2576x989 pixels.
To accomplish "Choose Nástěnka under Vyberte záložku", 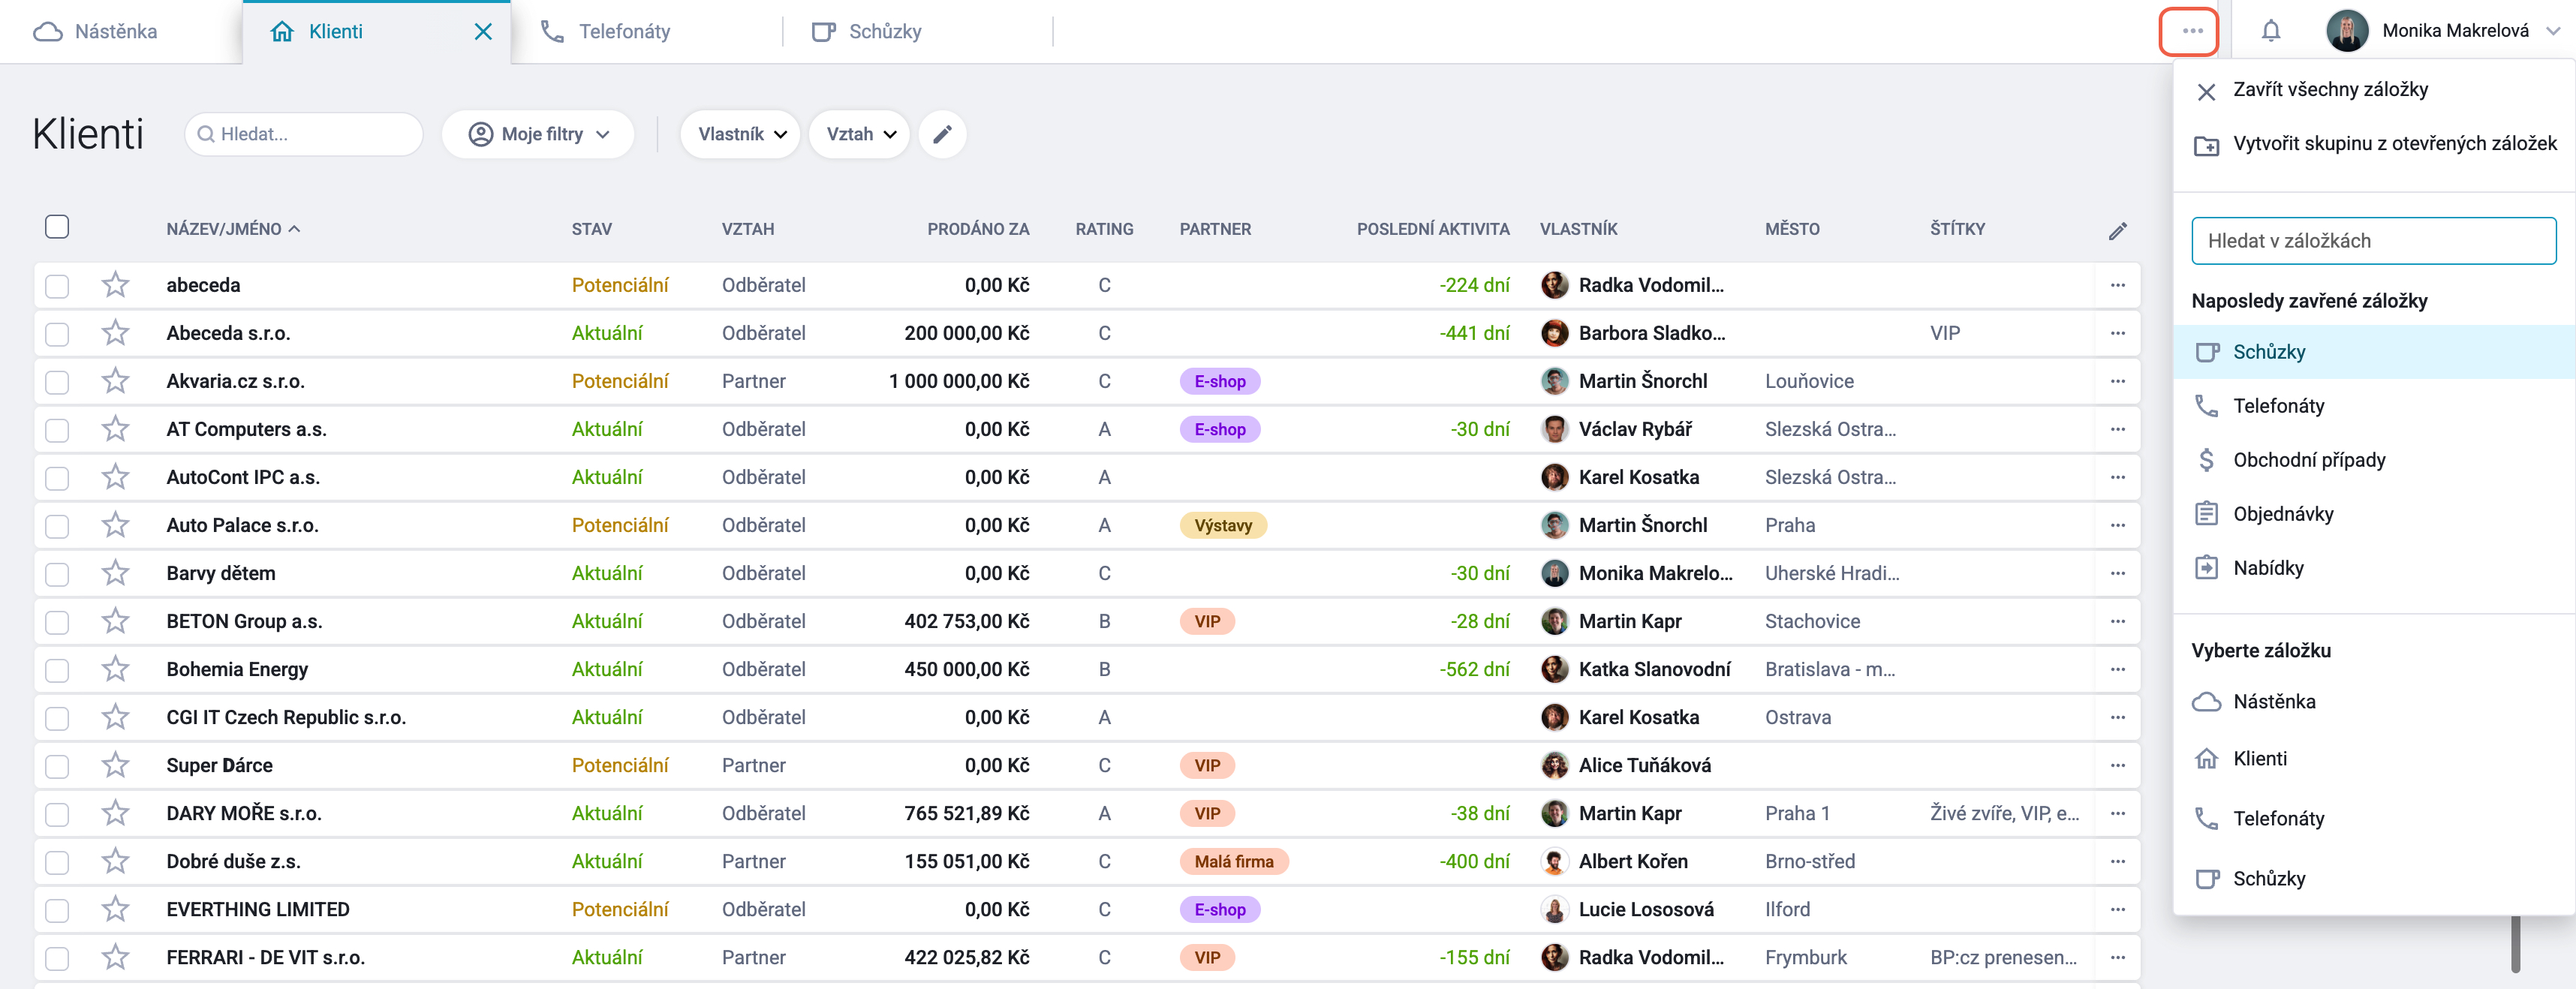I will click(x=2374, y=702).
